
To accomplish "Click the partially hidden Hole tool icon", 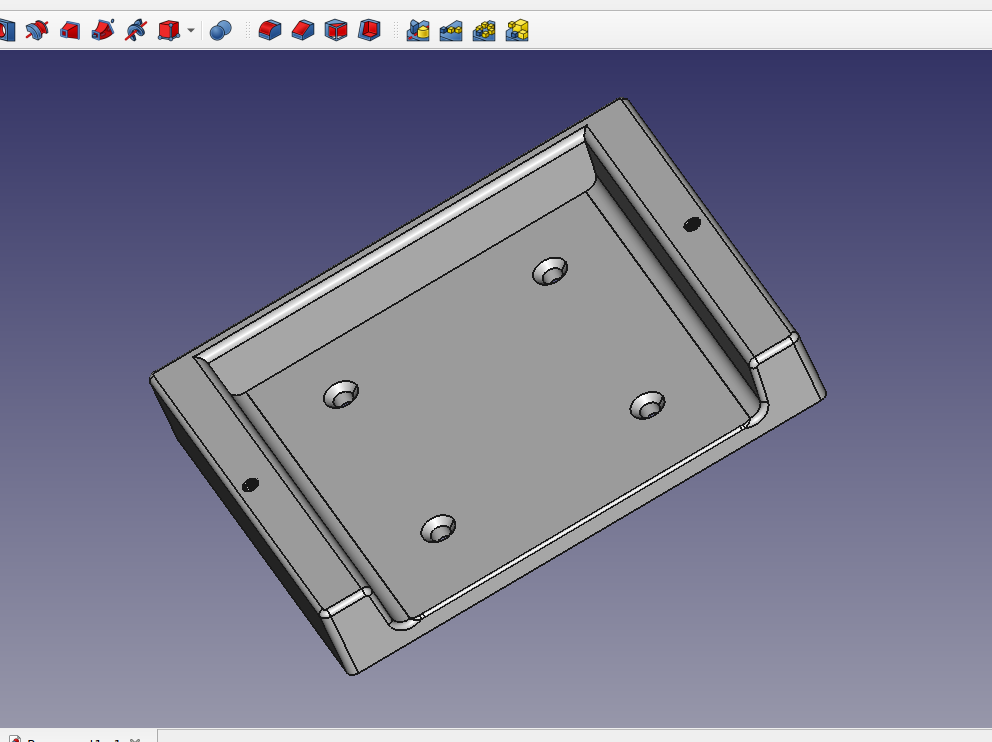I will click(x=6, y=31).
